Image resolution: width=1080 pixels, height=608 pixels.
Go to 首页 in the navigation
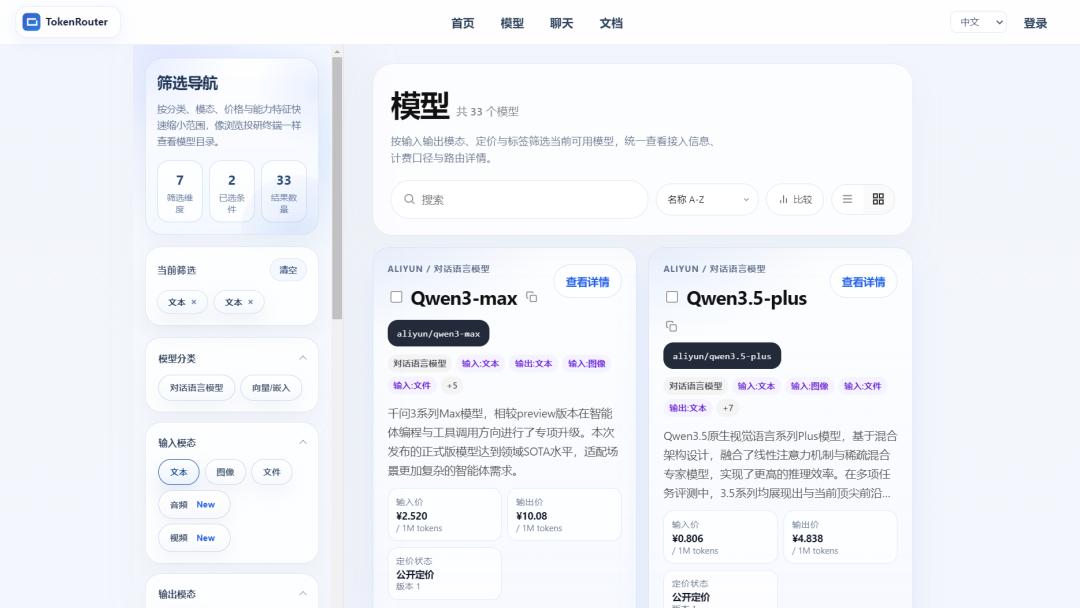[463, 23]
